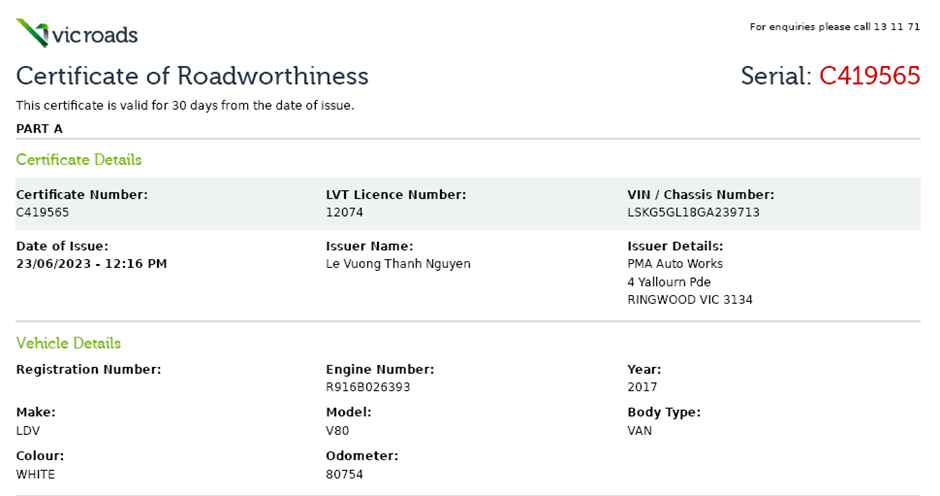Click the colour value WHITE

click(x=35, y=474)
